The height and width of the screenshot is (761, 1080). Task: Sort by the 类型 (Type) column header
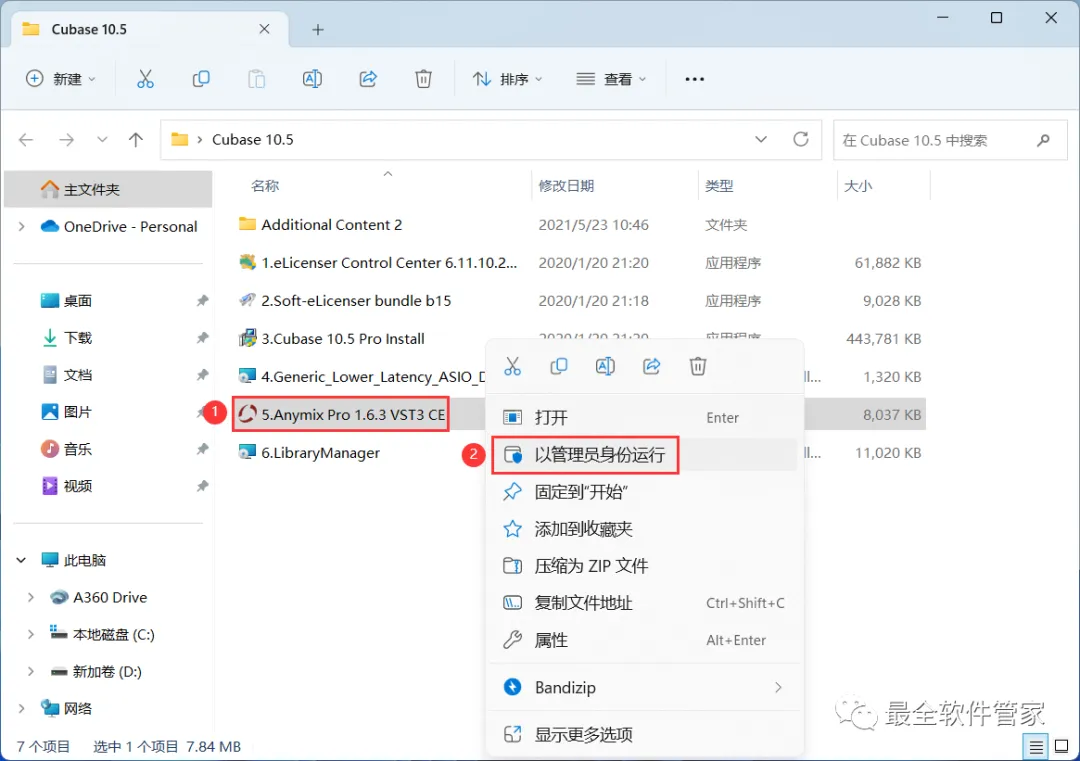719,186
